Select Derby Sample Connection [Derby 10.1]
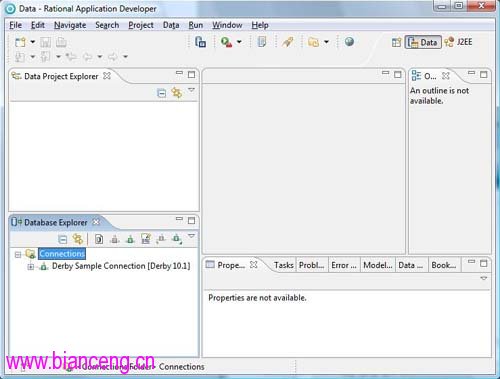The height and width of the screenshot is (379, 500). [x=121, y=266]
